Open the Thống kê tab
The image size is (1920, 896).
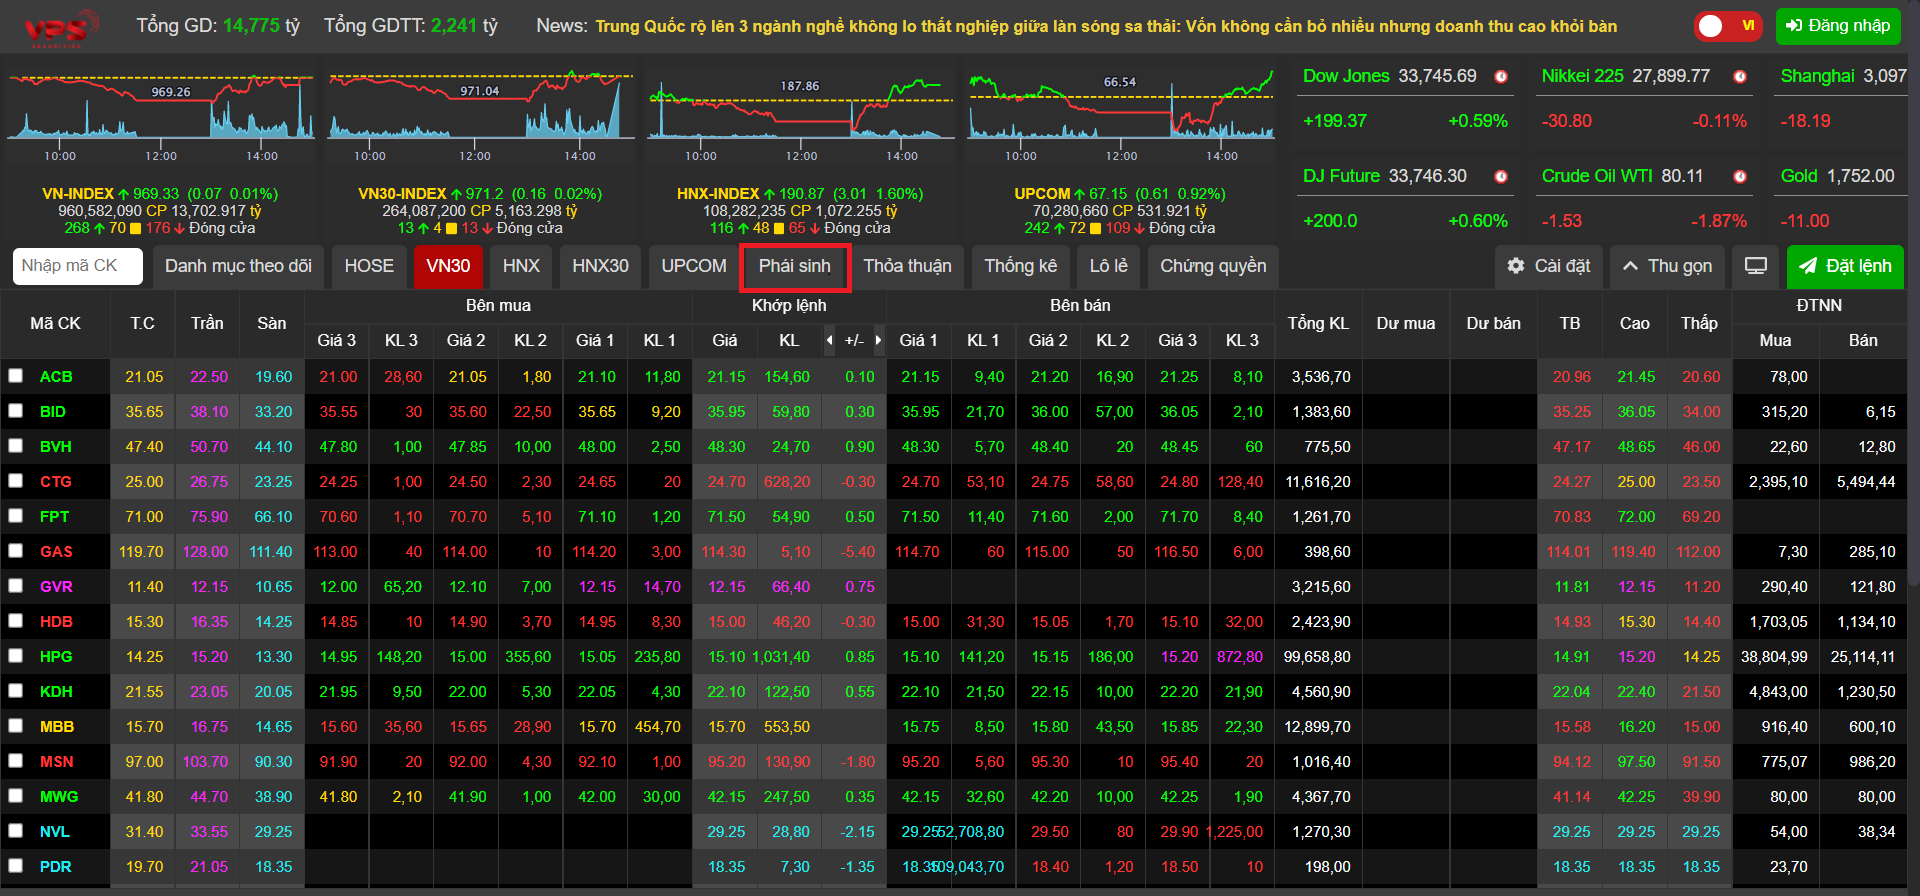[x=1021, y=266]
